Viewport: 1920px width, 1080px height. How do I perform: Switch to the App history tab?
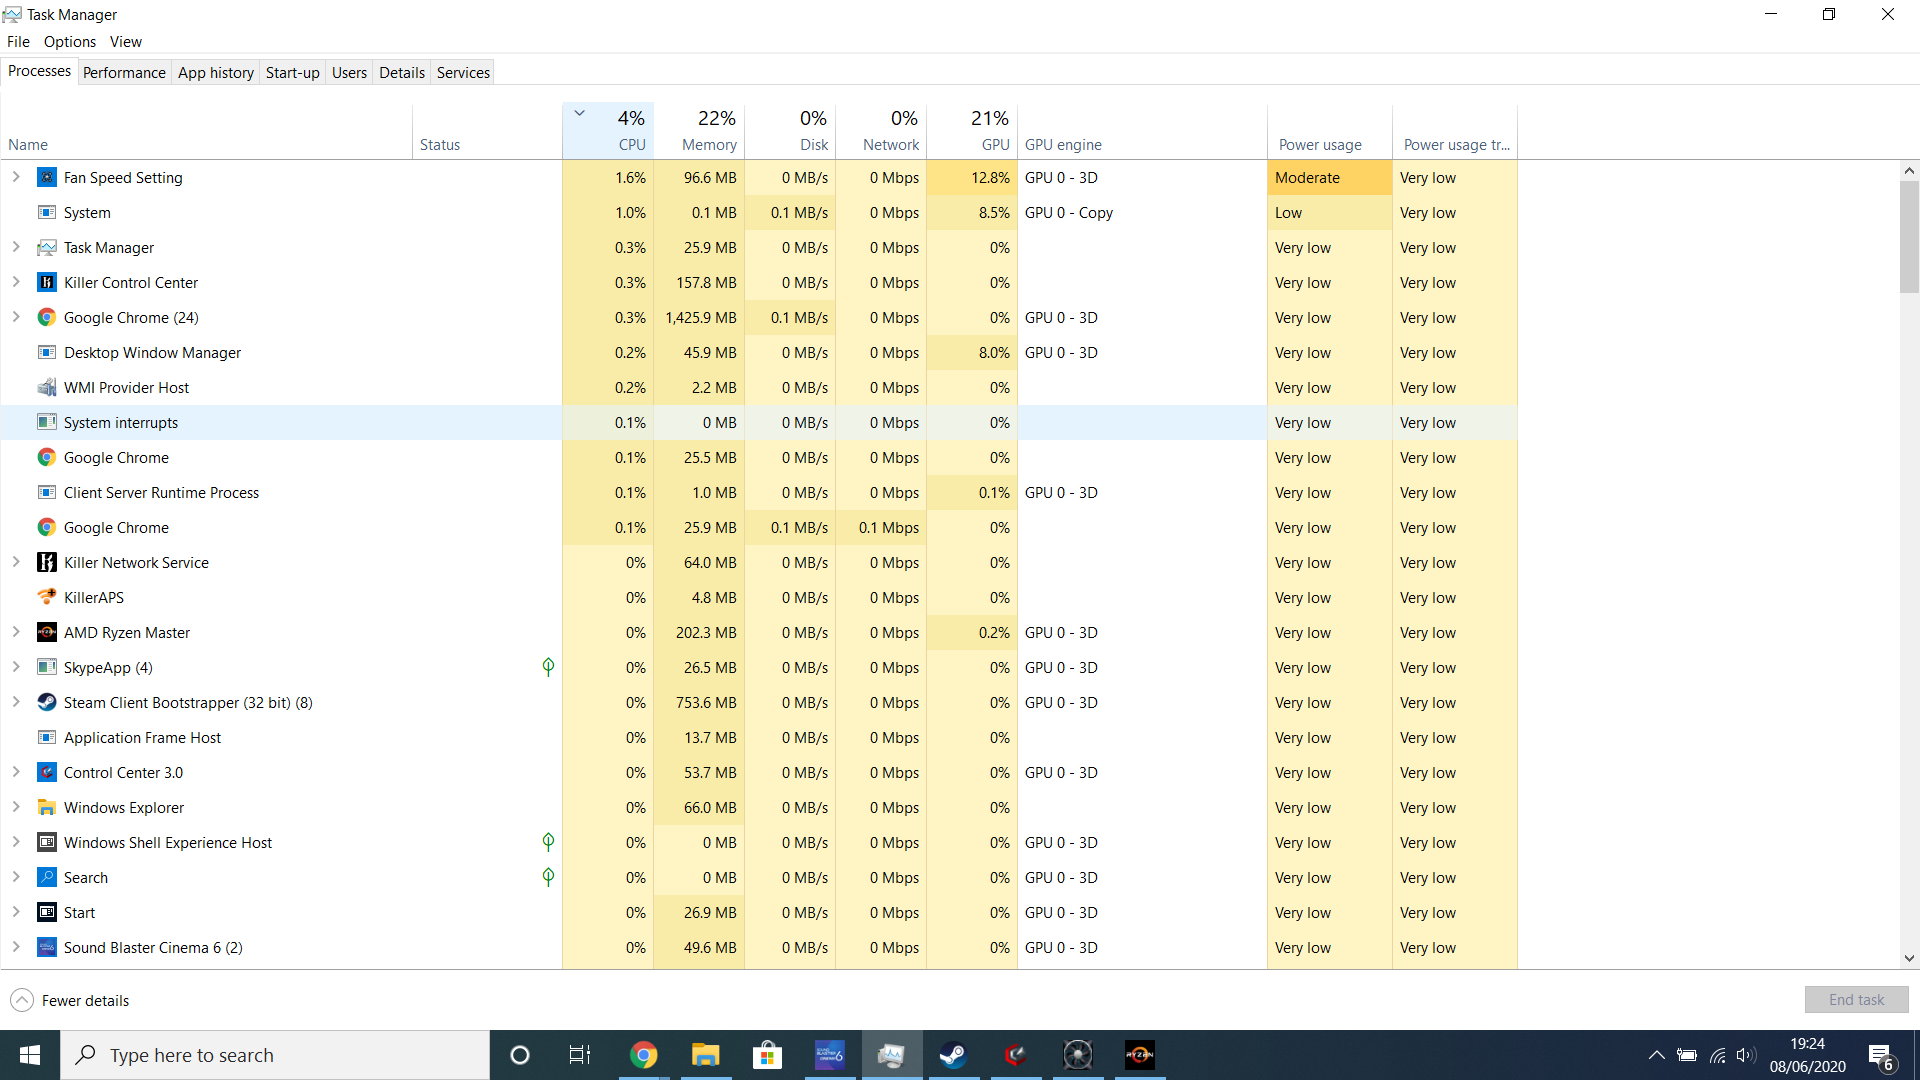pyautogui.click(x=216, y=73)
